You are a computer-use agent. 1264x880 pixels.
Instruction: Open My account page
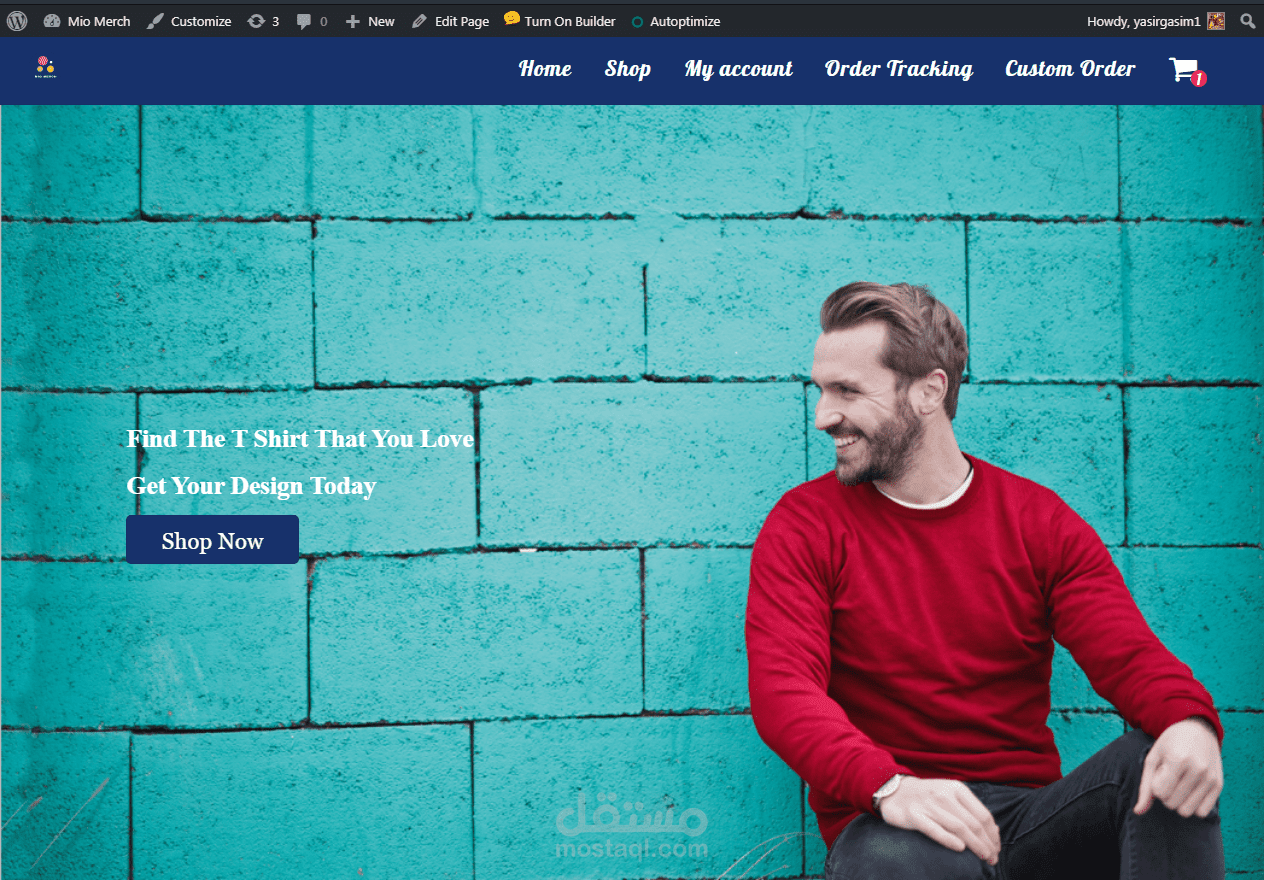point(739,69)
